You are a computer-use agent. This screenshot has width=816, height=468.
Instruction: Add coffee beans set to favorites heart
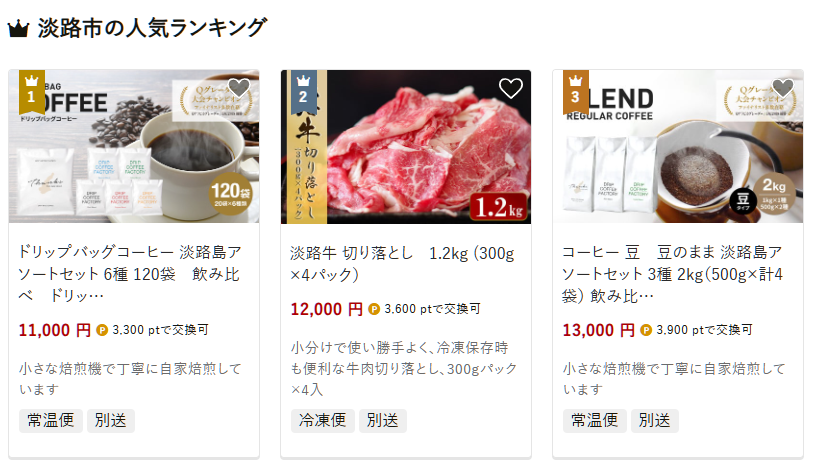coord(783,88)
